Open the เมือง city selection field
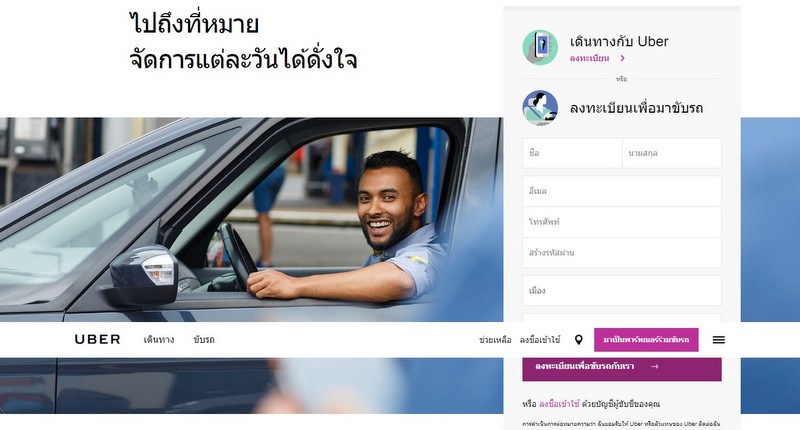This screenshot has width=800, height=430. click(x=622, y=291)
